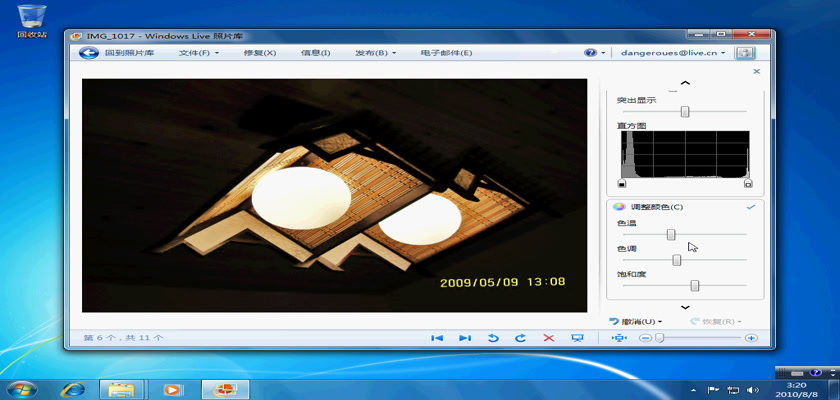Rotate the photo counterclockwise
The height and width of the screenshot is (400, 840).
pos(493,338)
